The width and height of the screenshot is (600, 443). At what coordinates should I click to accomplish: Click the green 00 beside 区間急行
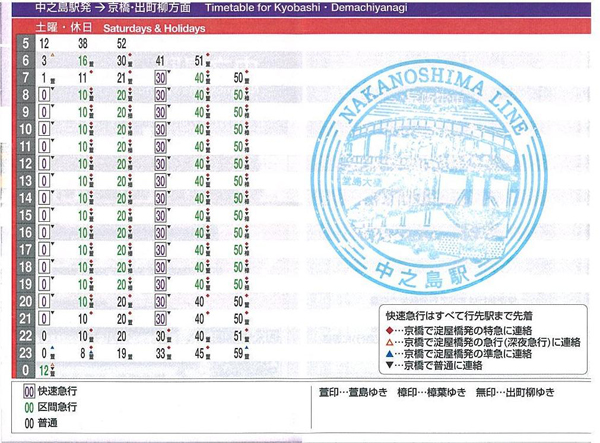click(29, 407)
